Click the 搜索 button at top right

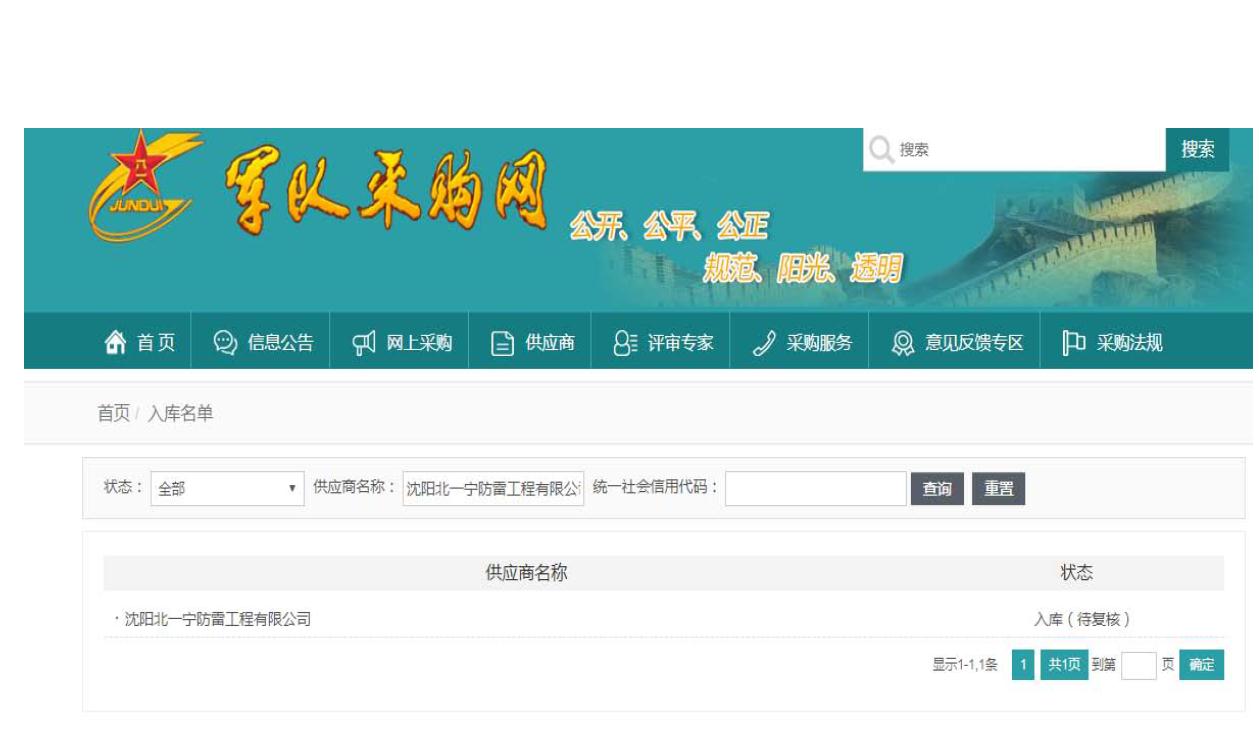pos(1197,150)
